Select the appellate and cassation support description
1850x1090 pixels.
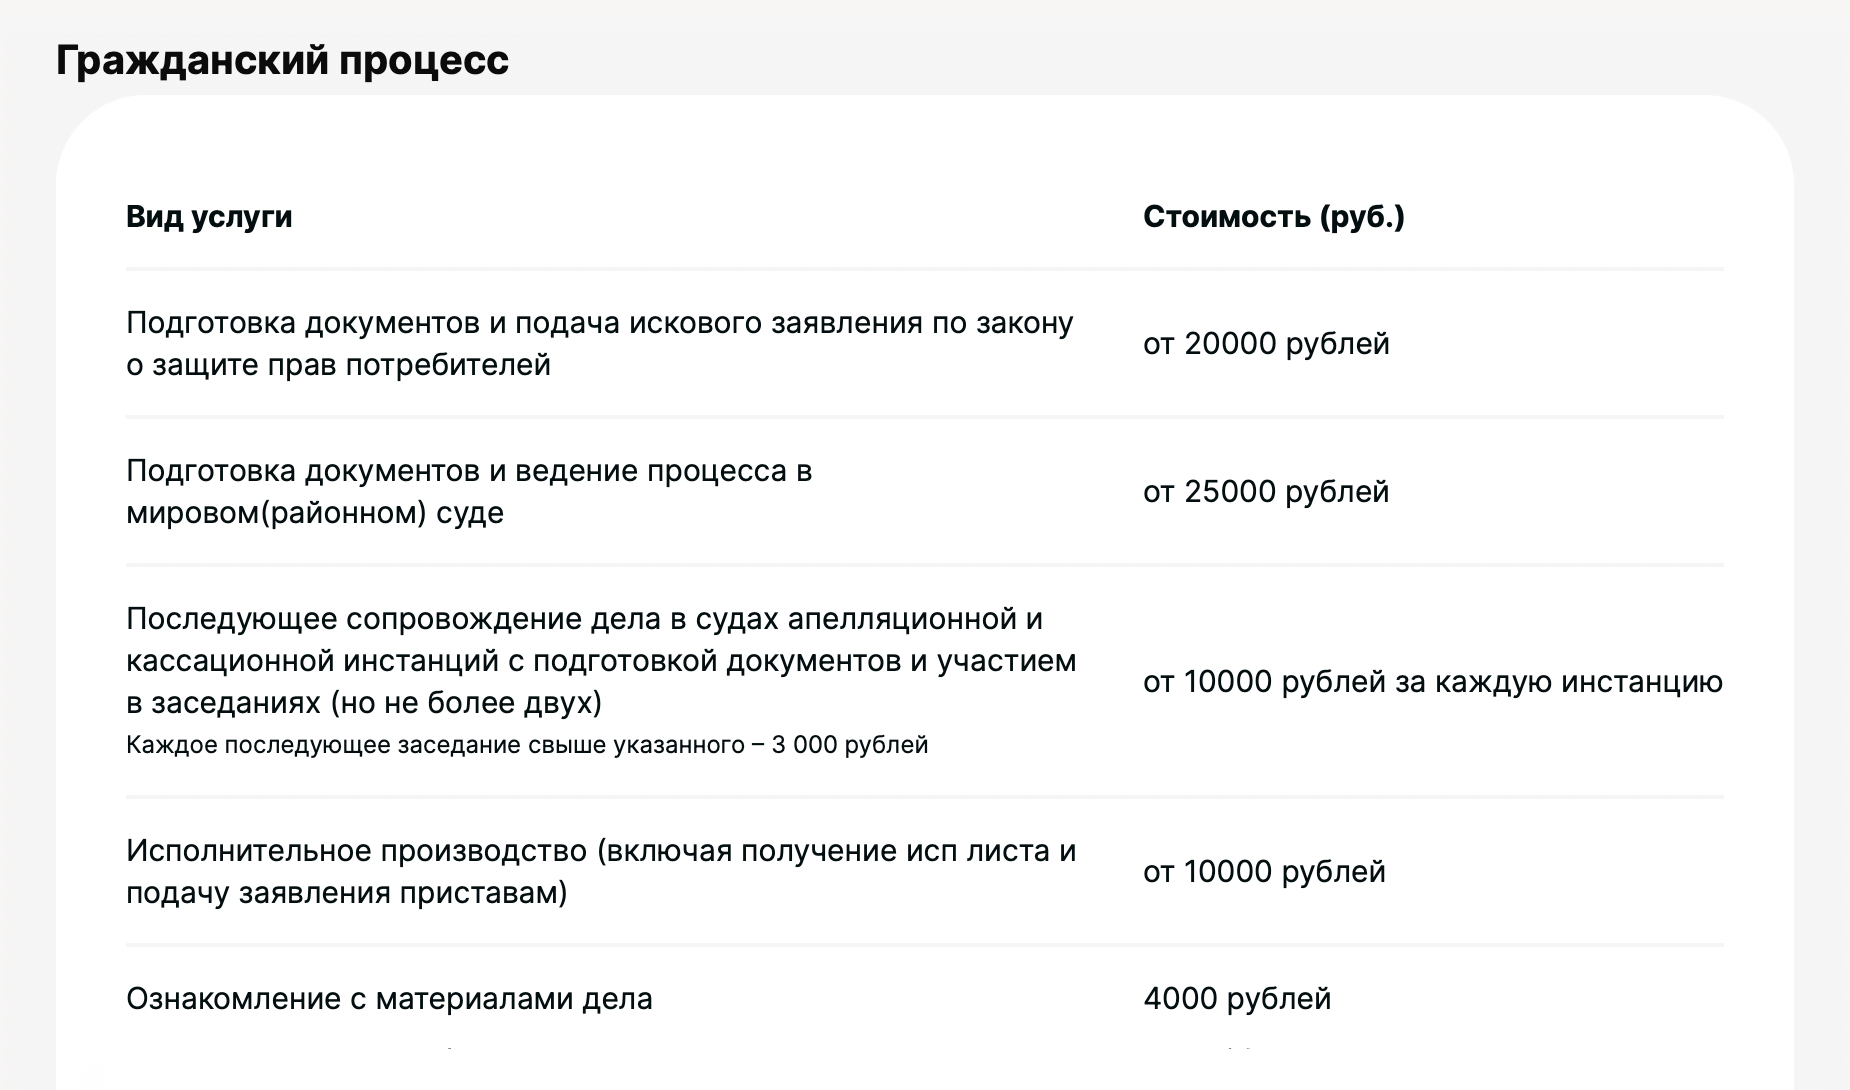601,661
